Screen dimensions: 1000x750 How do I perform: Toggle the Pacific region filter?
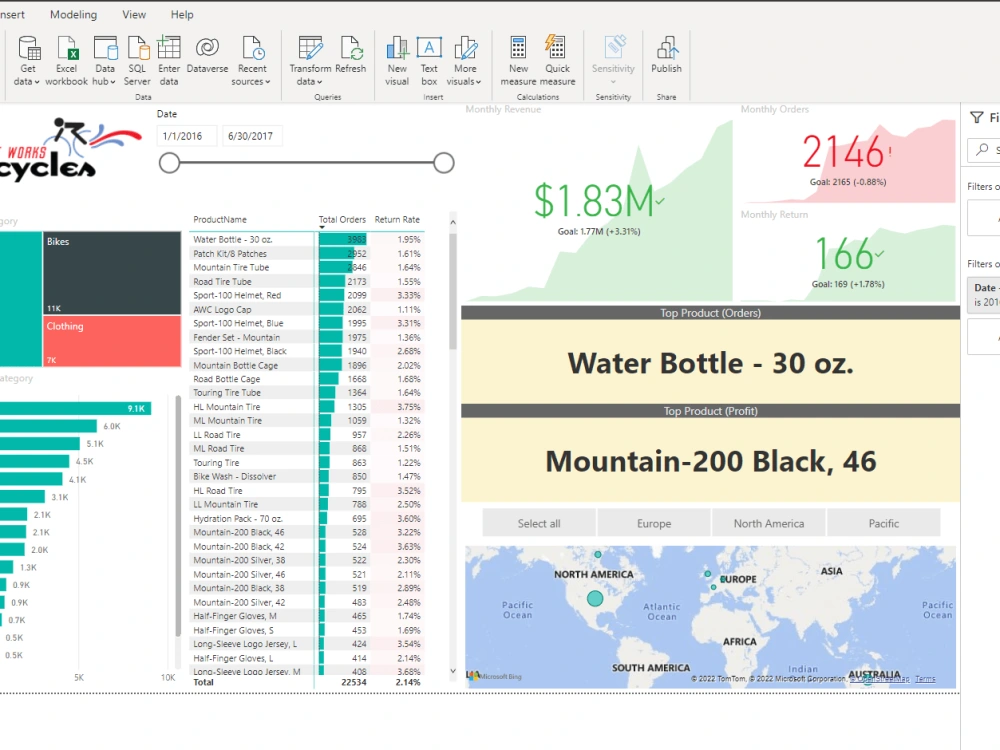coord(883,522)
